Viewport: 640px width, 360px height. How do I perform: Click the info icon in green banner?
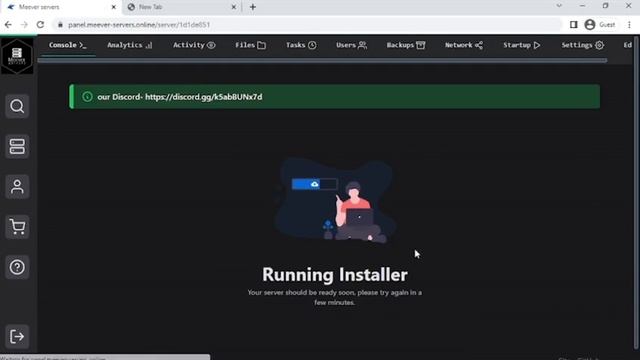[x=87, y=97]
